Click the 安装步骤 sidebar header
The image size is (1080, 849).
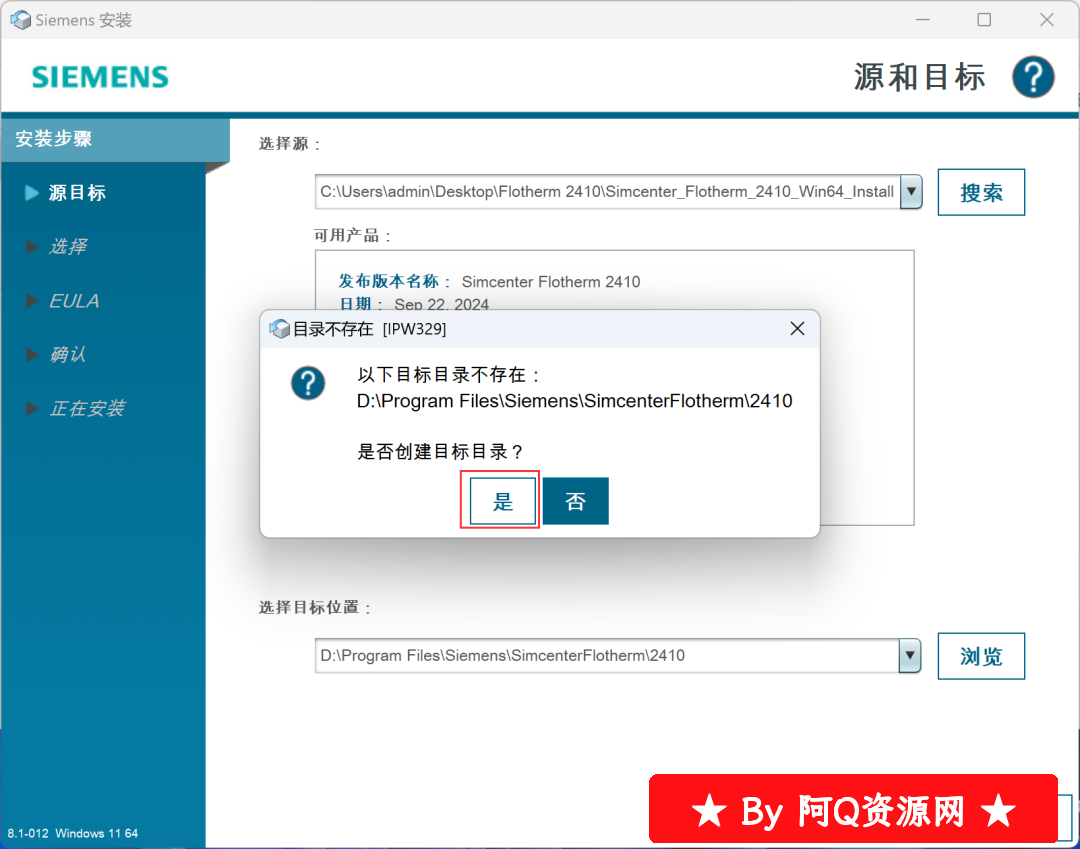point(115,140)
